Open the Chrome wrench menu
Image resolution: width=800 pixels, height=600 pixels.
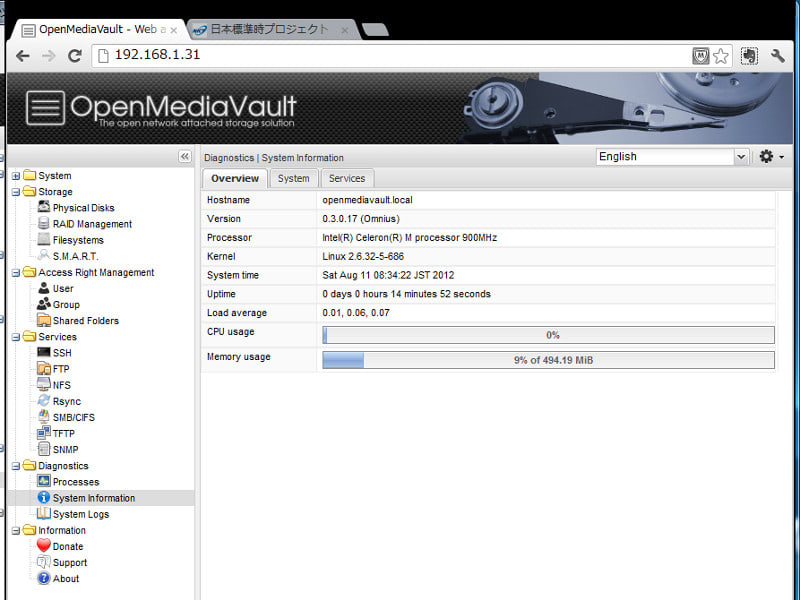pos(778,56)
